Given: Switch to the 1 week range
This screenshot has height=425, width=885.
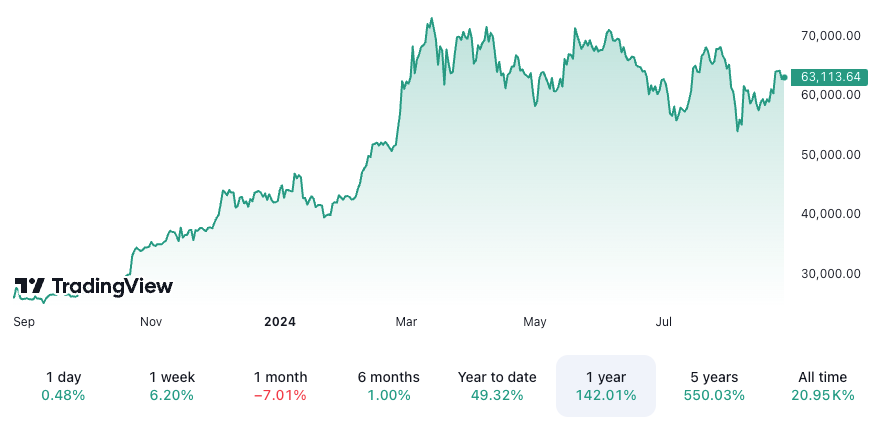Looking at the screenshot, I should pos(172,385).
